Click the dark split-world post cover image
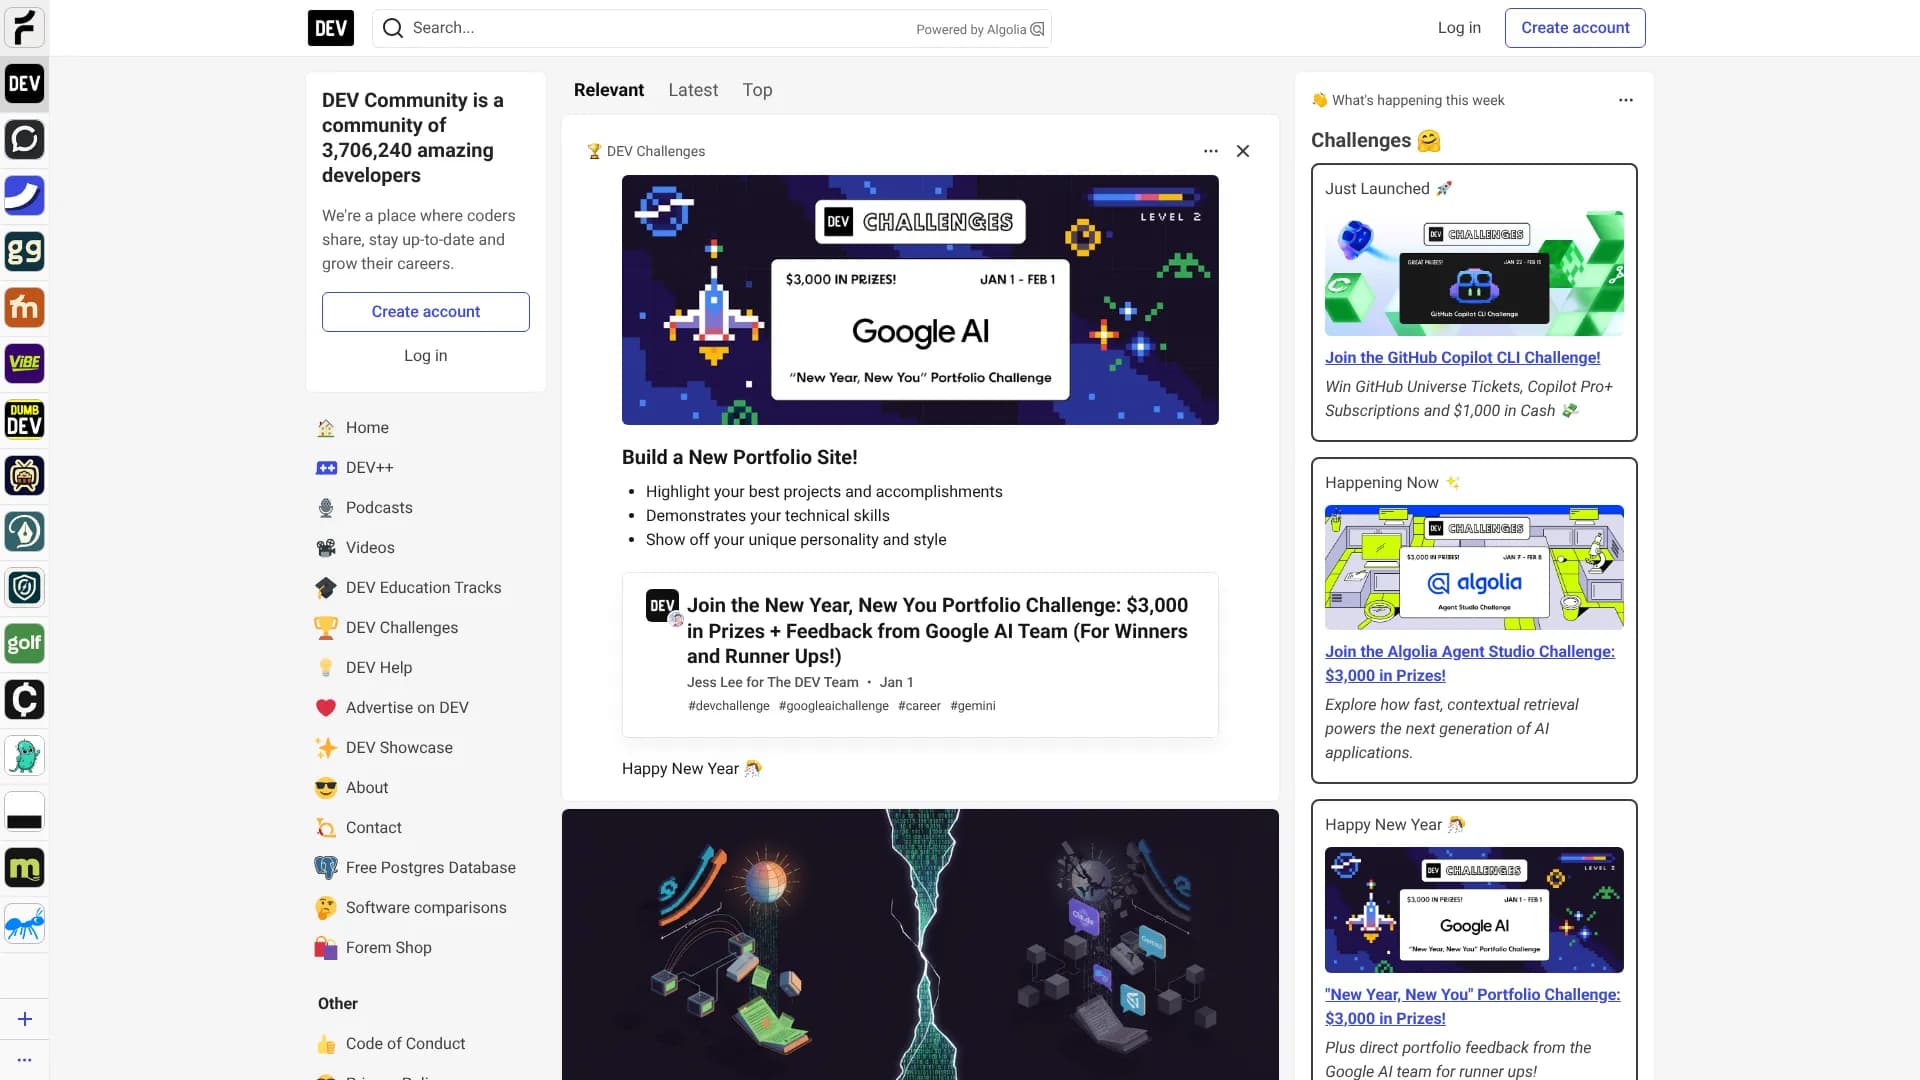1920x1080 pixels. (x=920, y=945)
